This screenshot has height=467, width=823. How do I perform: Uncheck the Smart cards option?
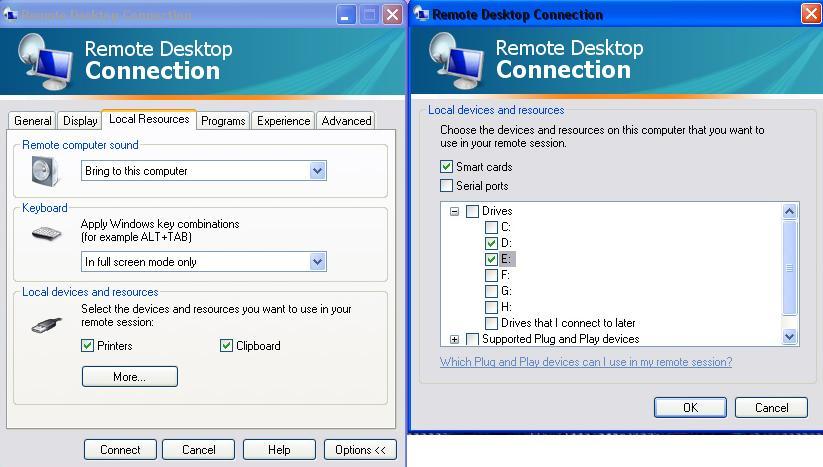(447, 167)
